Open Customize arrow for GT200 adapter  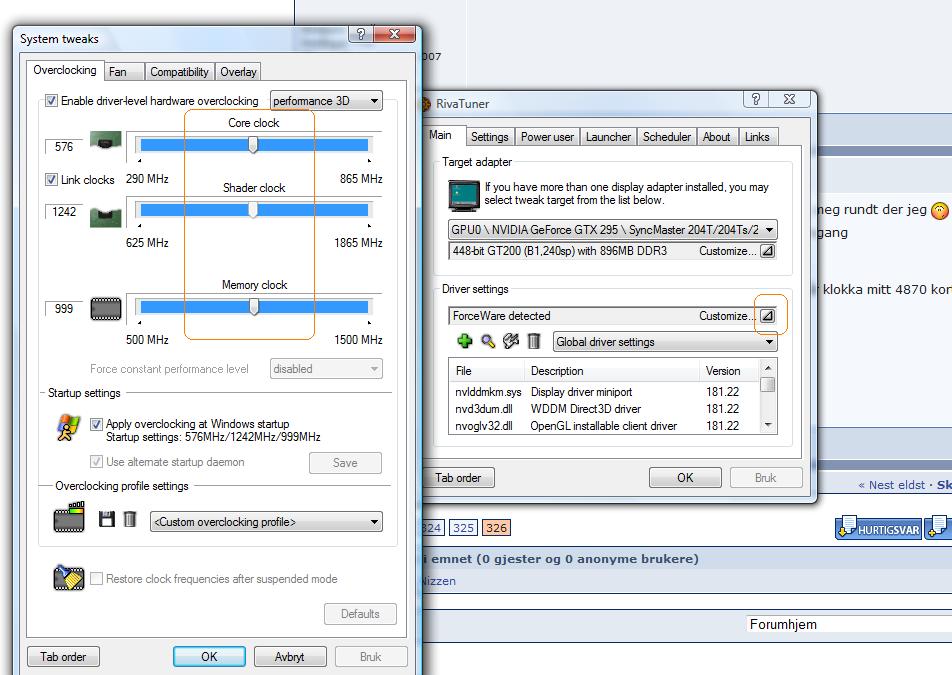click(x=767, y=251)
